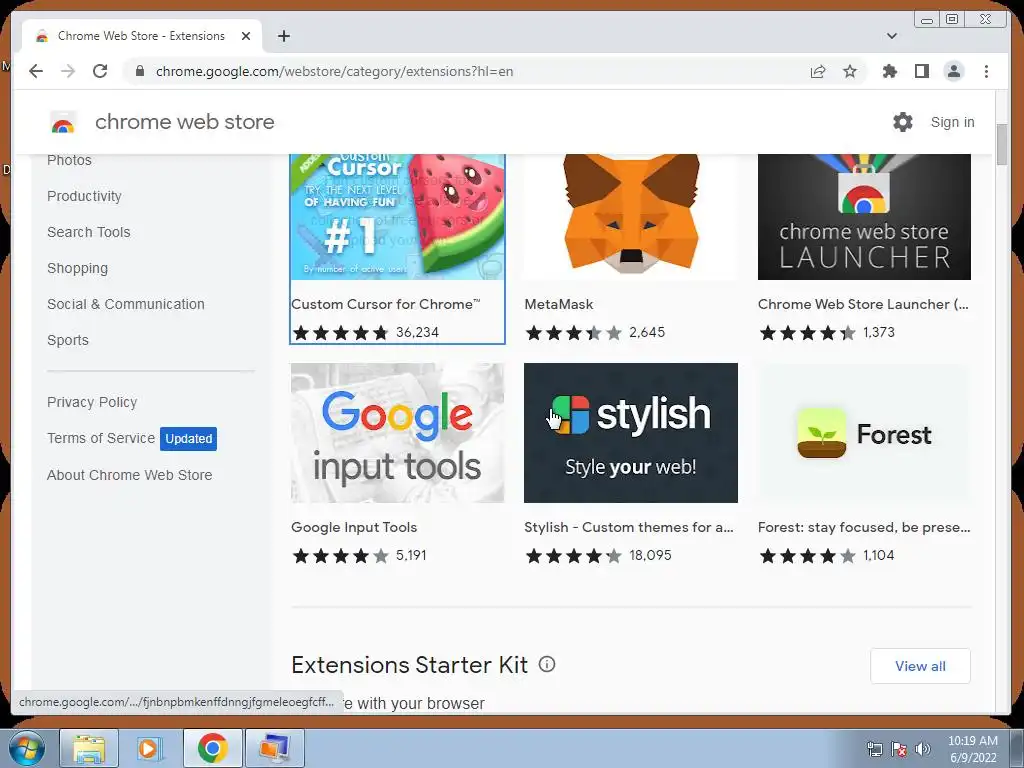Select the Photos category
1024x768 pixels.
69,160
